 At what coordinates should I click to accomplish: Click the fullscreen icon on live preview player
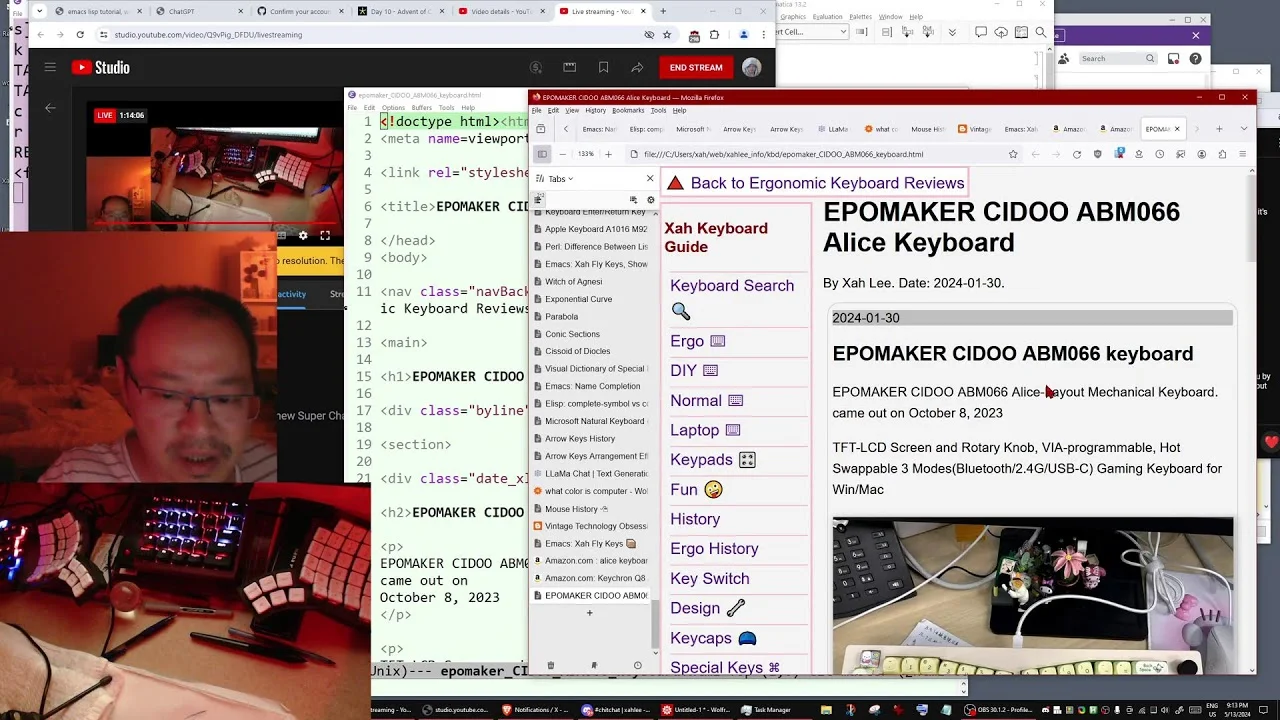pyautogui.click(x=325, y=236)
